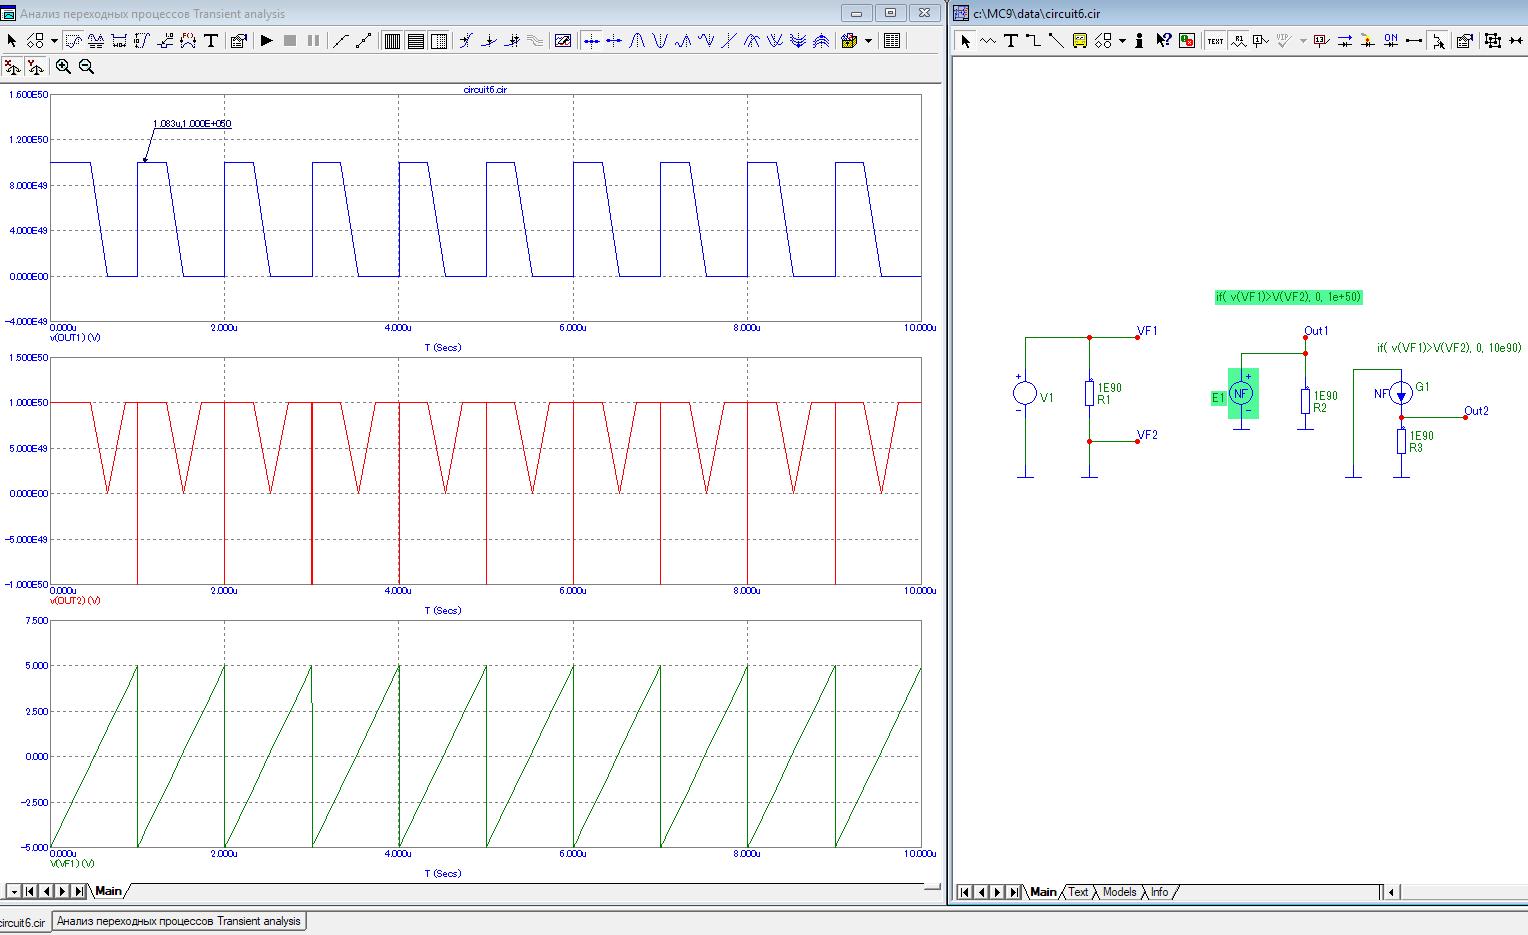
Task: Click Peak cursor positioning icon
Action: click(636, 41)
